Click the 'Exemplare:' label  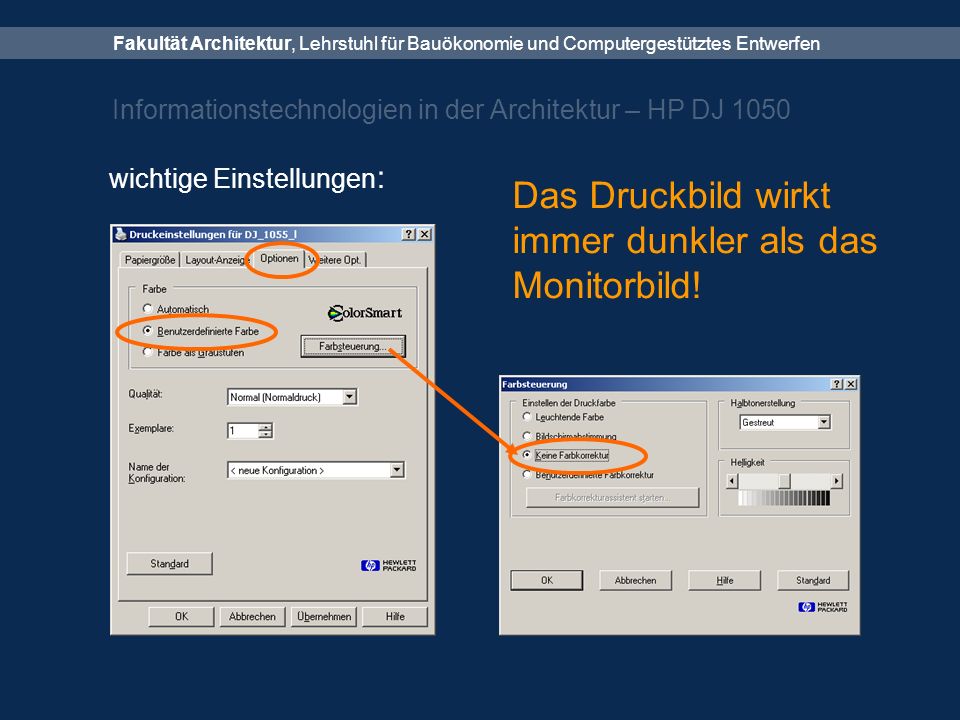(151, 428)
